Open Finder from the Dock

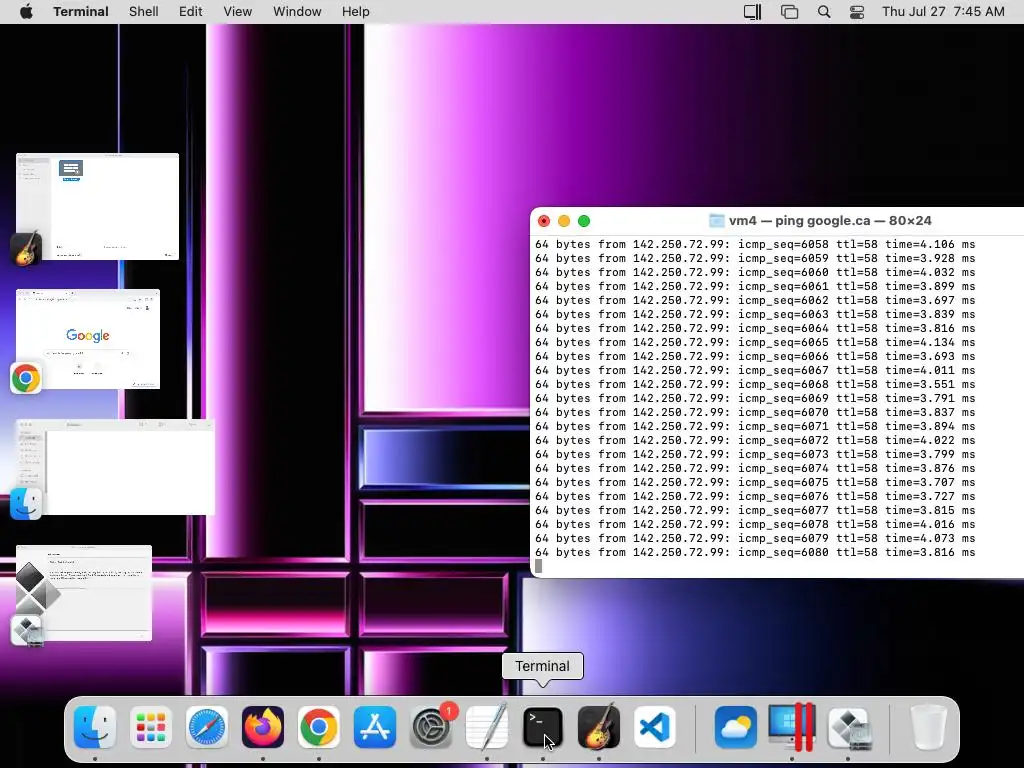pyautogui.click(x=95, y=727)
